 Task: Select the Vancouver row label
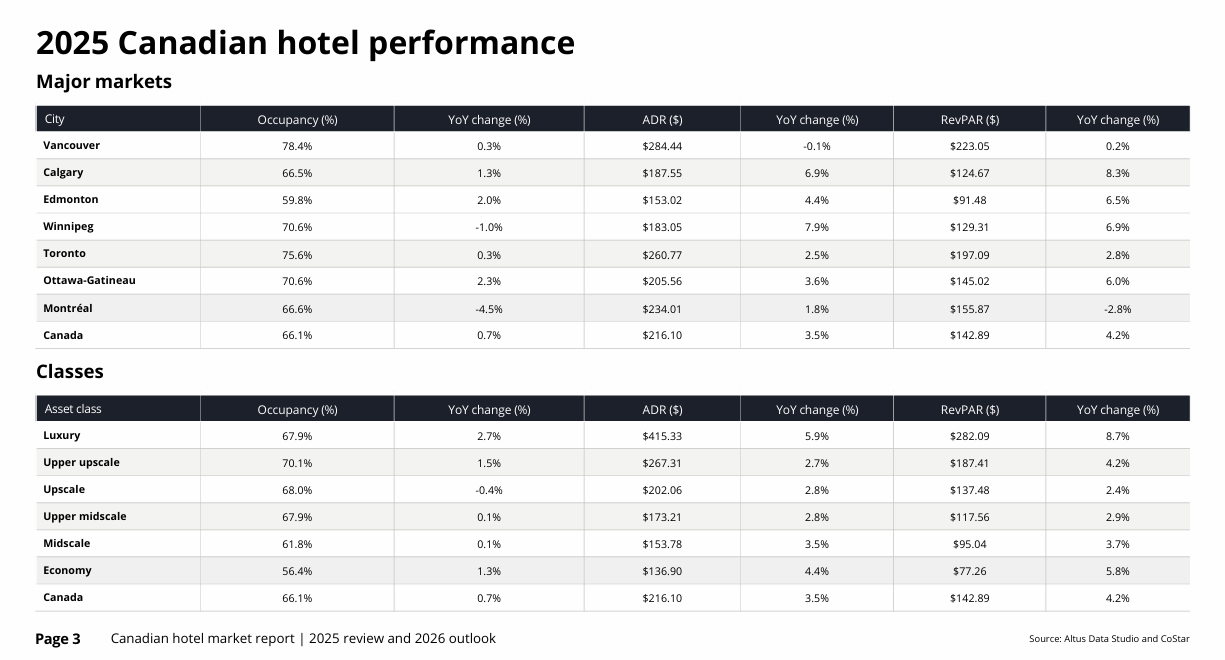pyautogui.click(x=72, y=145)
